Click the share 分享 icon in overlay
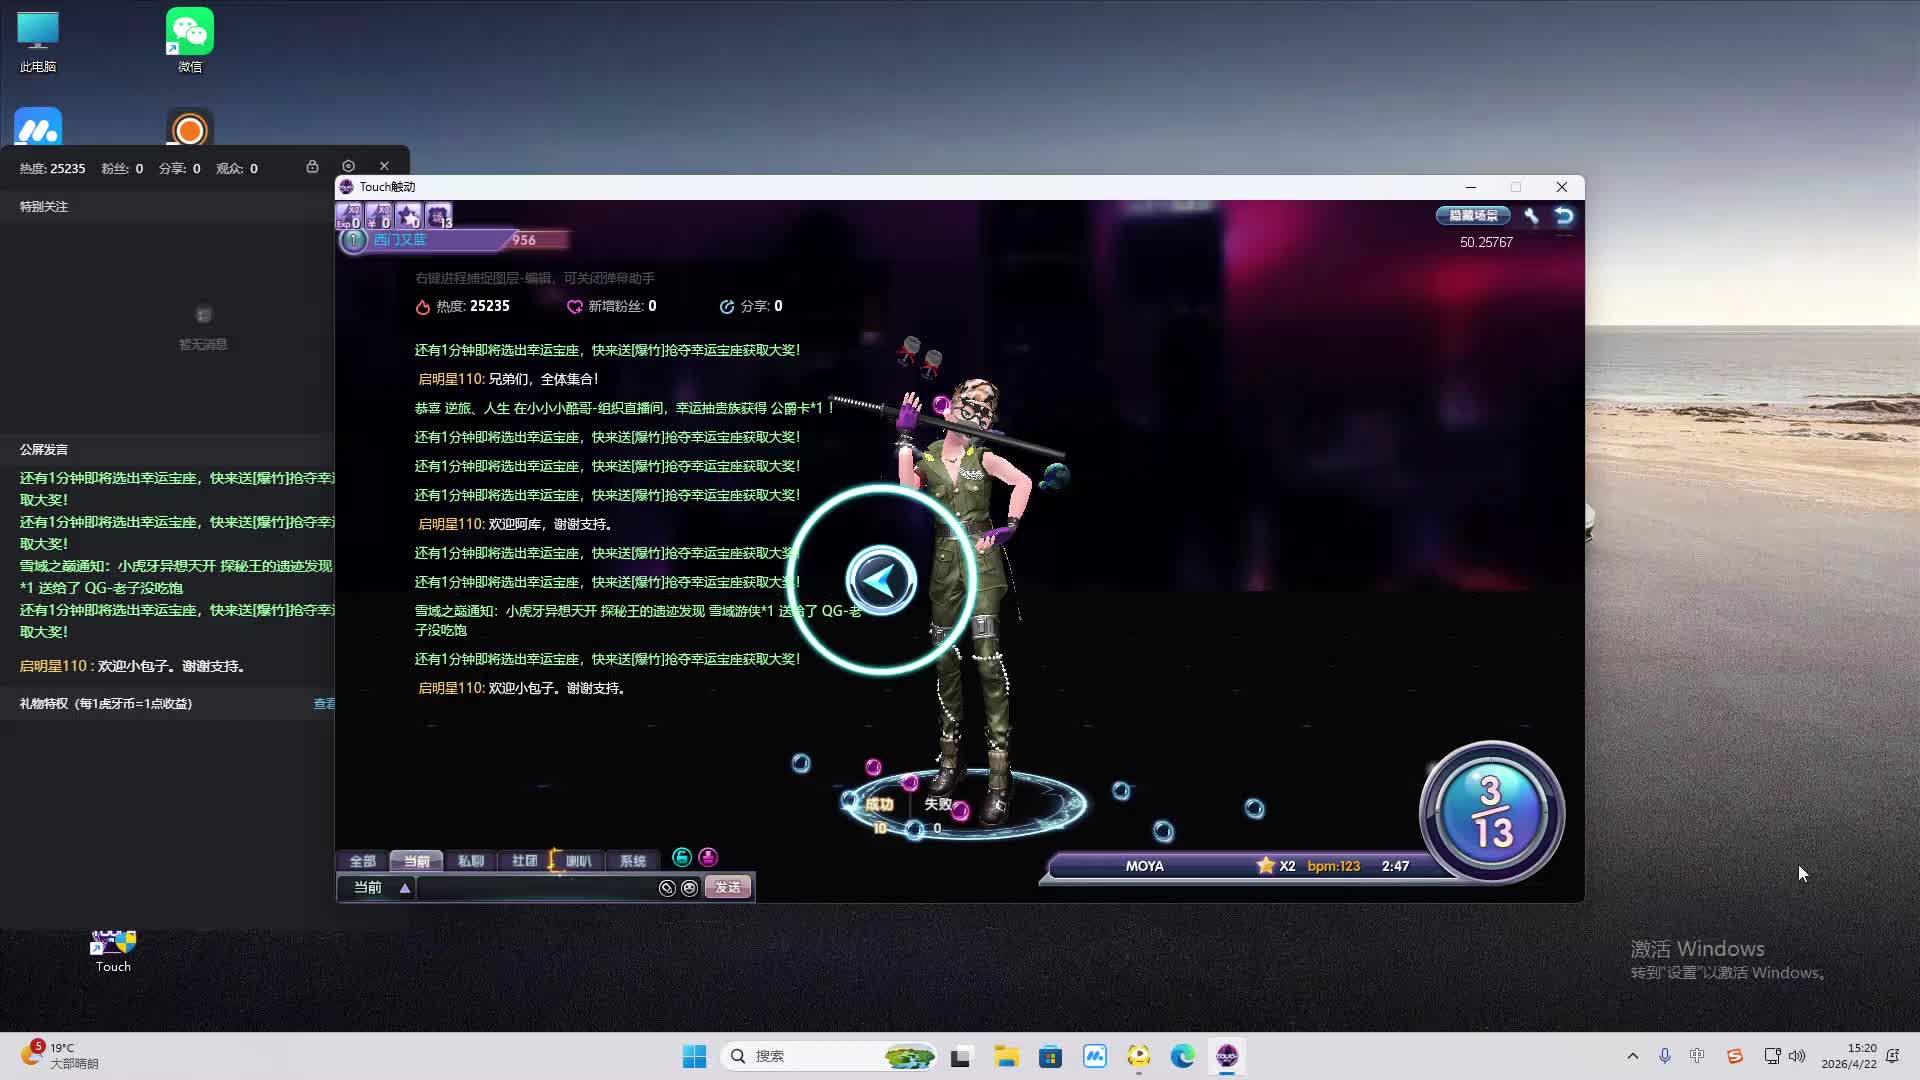Viewport: 1920px width, 1080px height. [727, 307]
